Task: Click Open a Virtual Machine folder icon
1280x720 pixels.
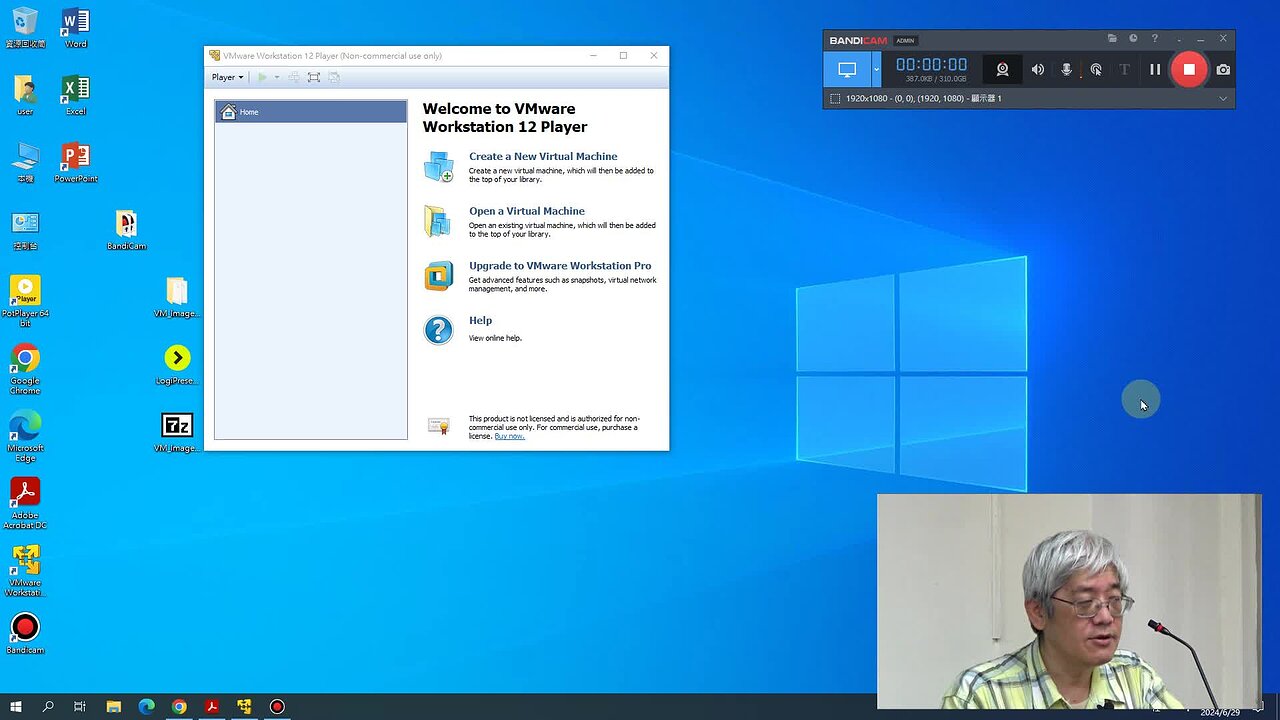Action: [438, 221]
